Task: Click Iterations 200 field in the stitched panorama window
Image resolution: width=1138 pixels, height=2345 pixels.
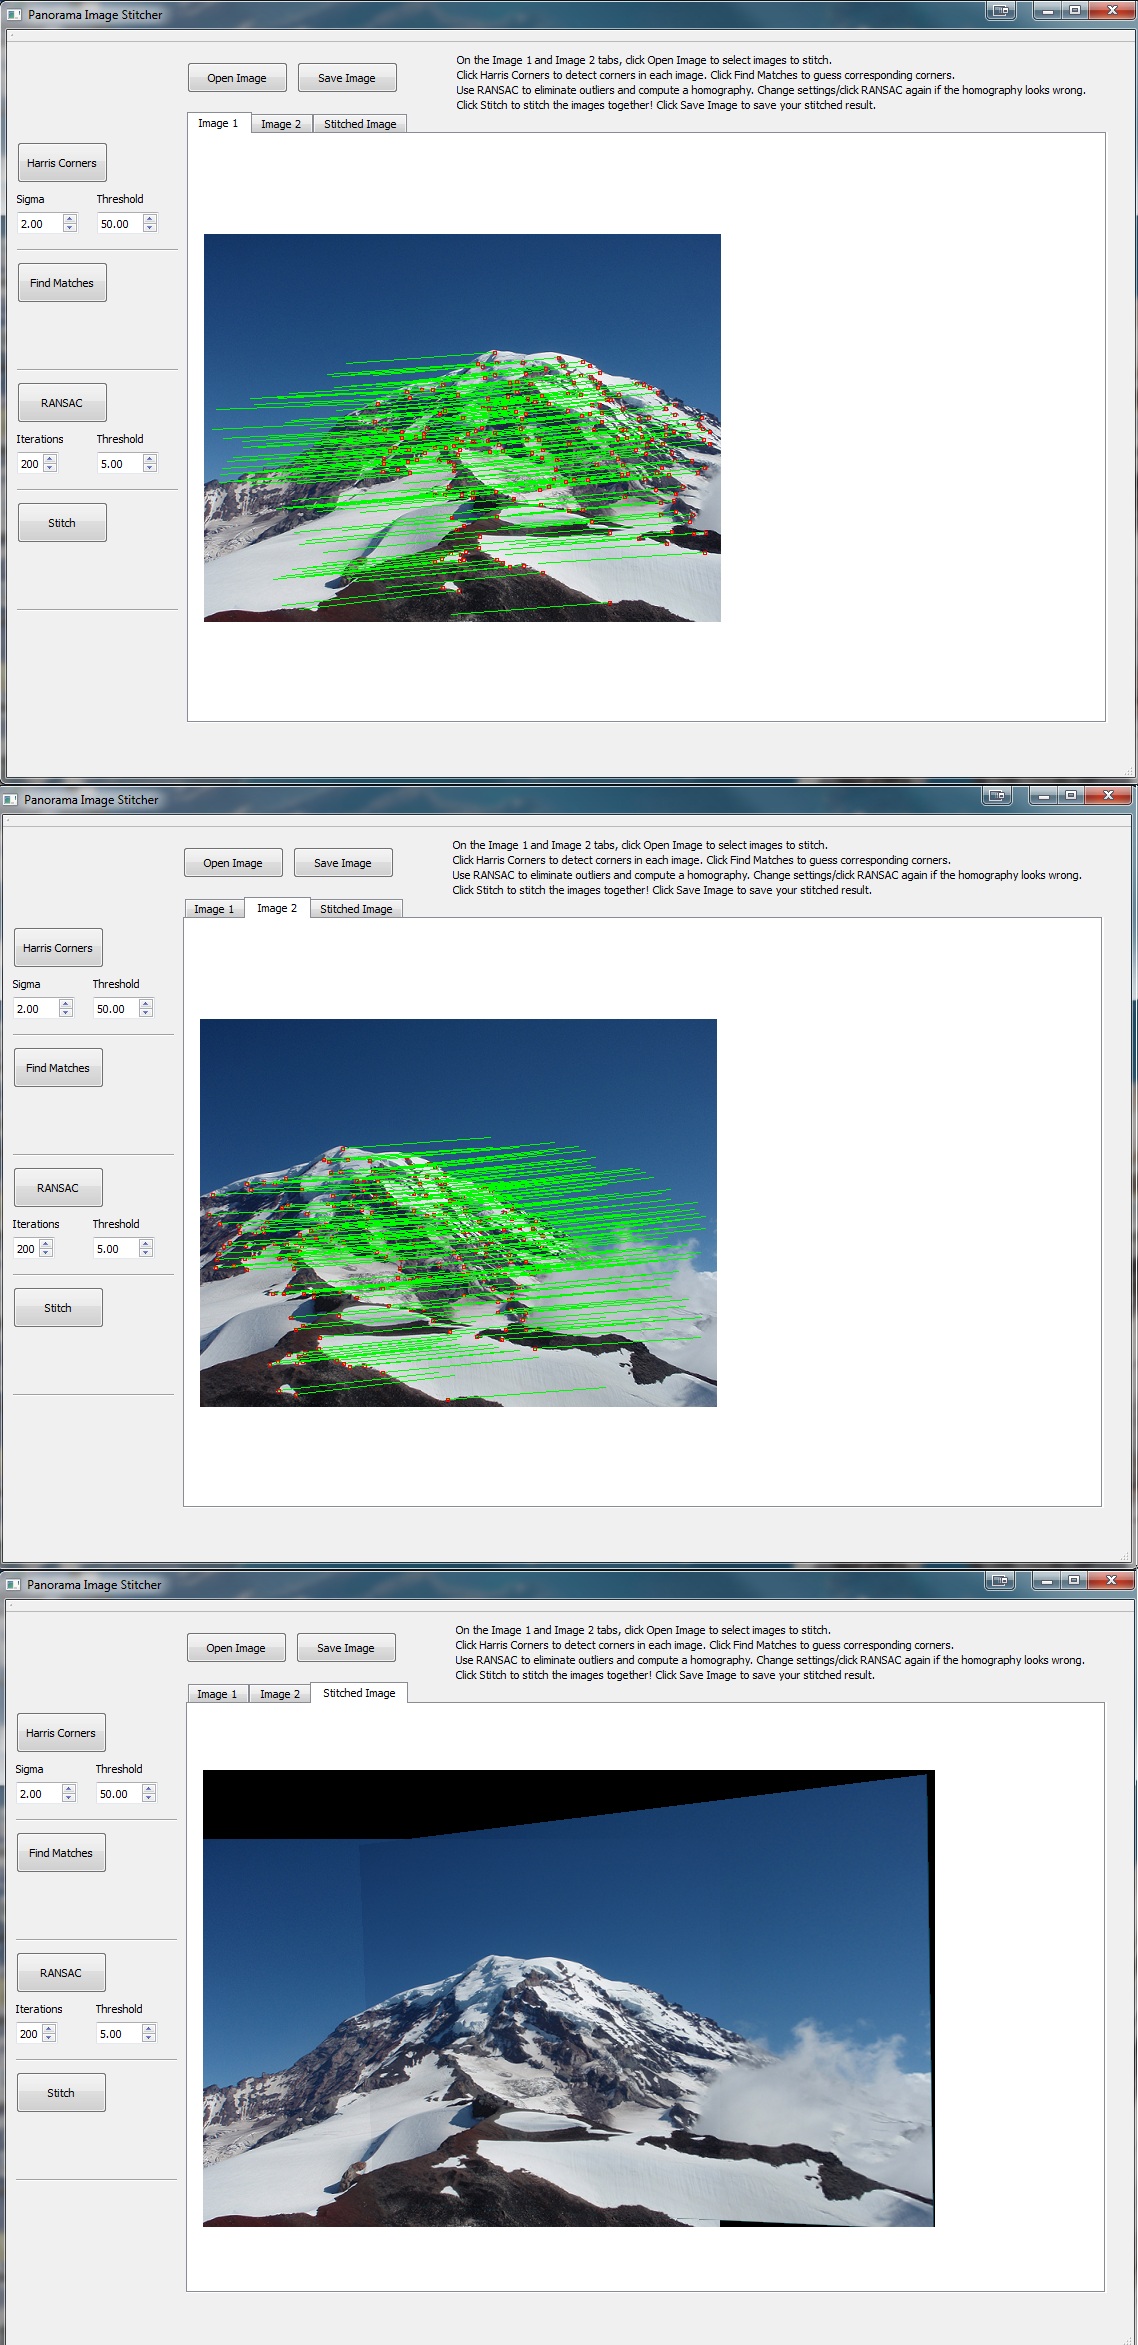Action: click(x=29, y=2034)
